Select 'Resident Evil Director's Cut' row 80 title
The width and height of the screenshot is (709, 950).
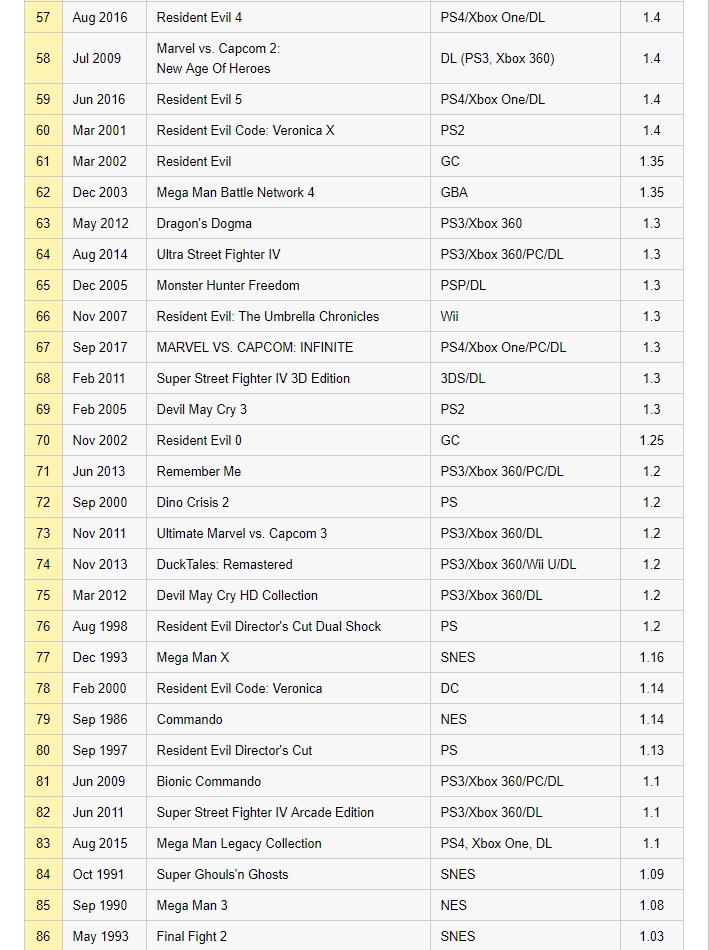234,750
